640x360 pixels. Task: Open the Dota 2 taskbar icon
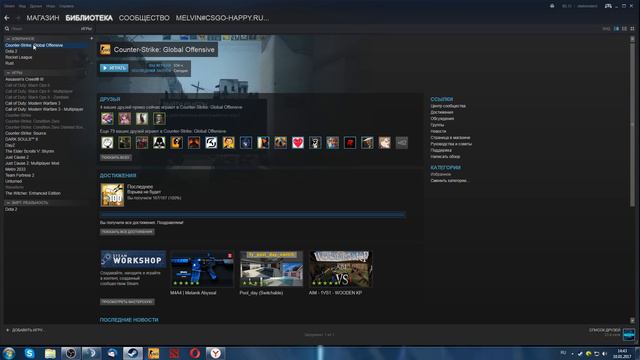[x=174, y=353]
